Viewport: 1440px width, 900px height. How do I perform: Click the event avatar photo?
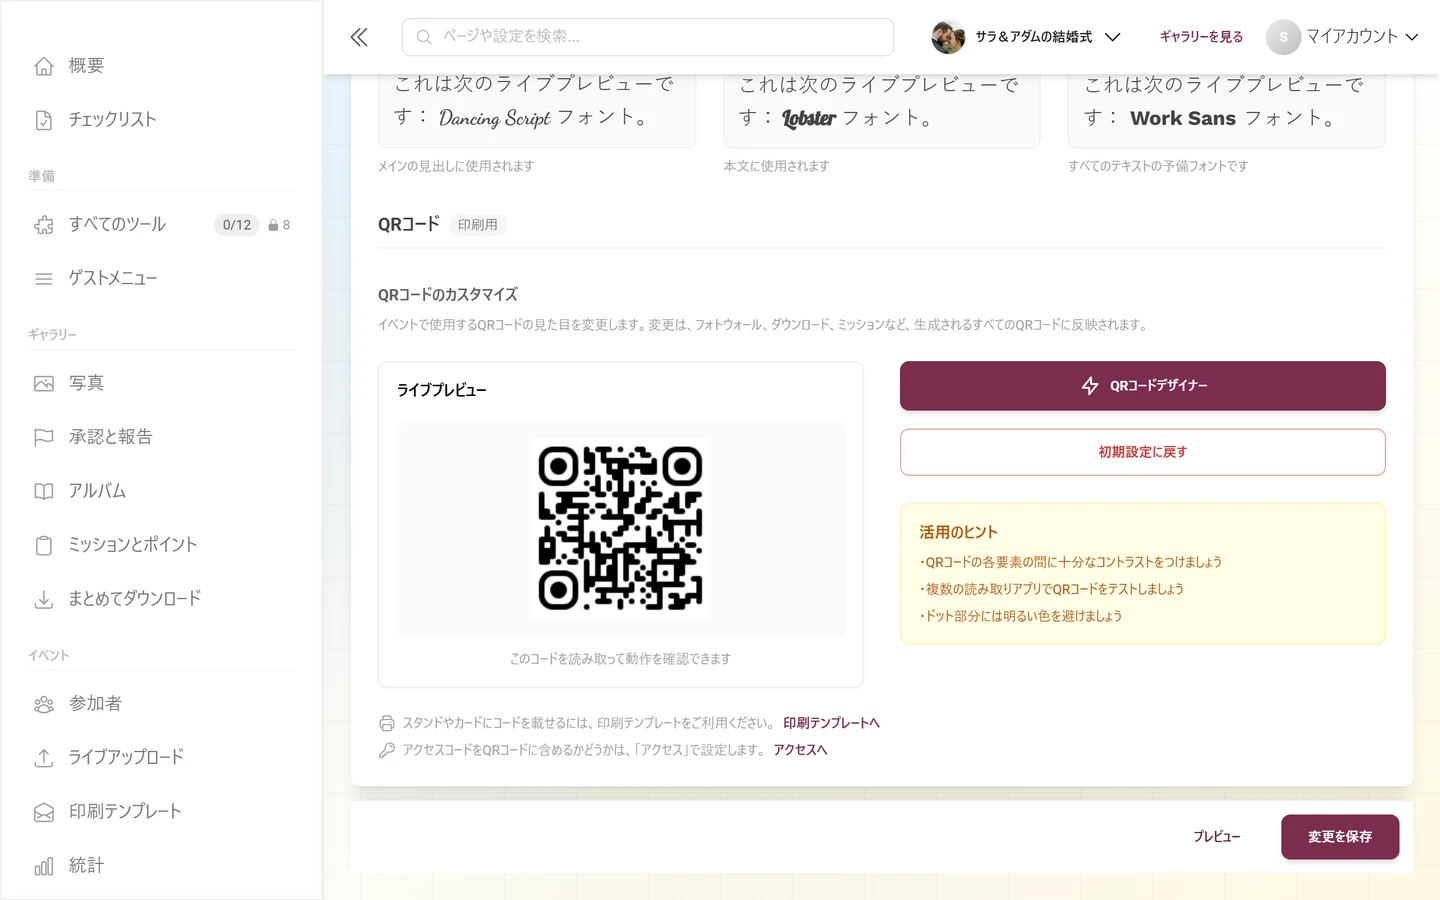(x=948, y=37)
